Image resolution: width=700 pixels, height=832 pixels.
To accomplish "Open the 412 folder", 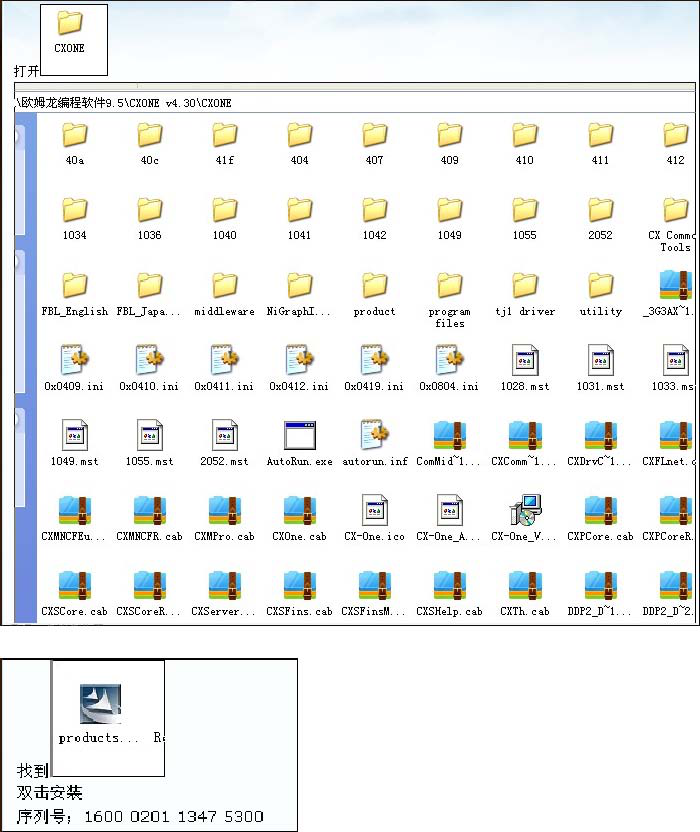I will click(x=675, y=144).
